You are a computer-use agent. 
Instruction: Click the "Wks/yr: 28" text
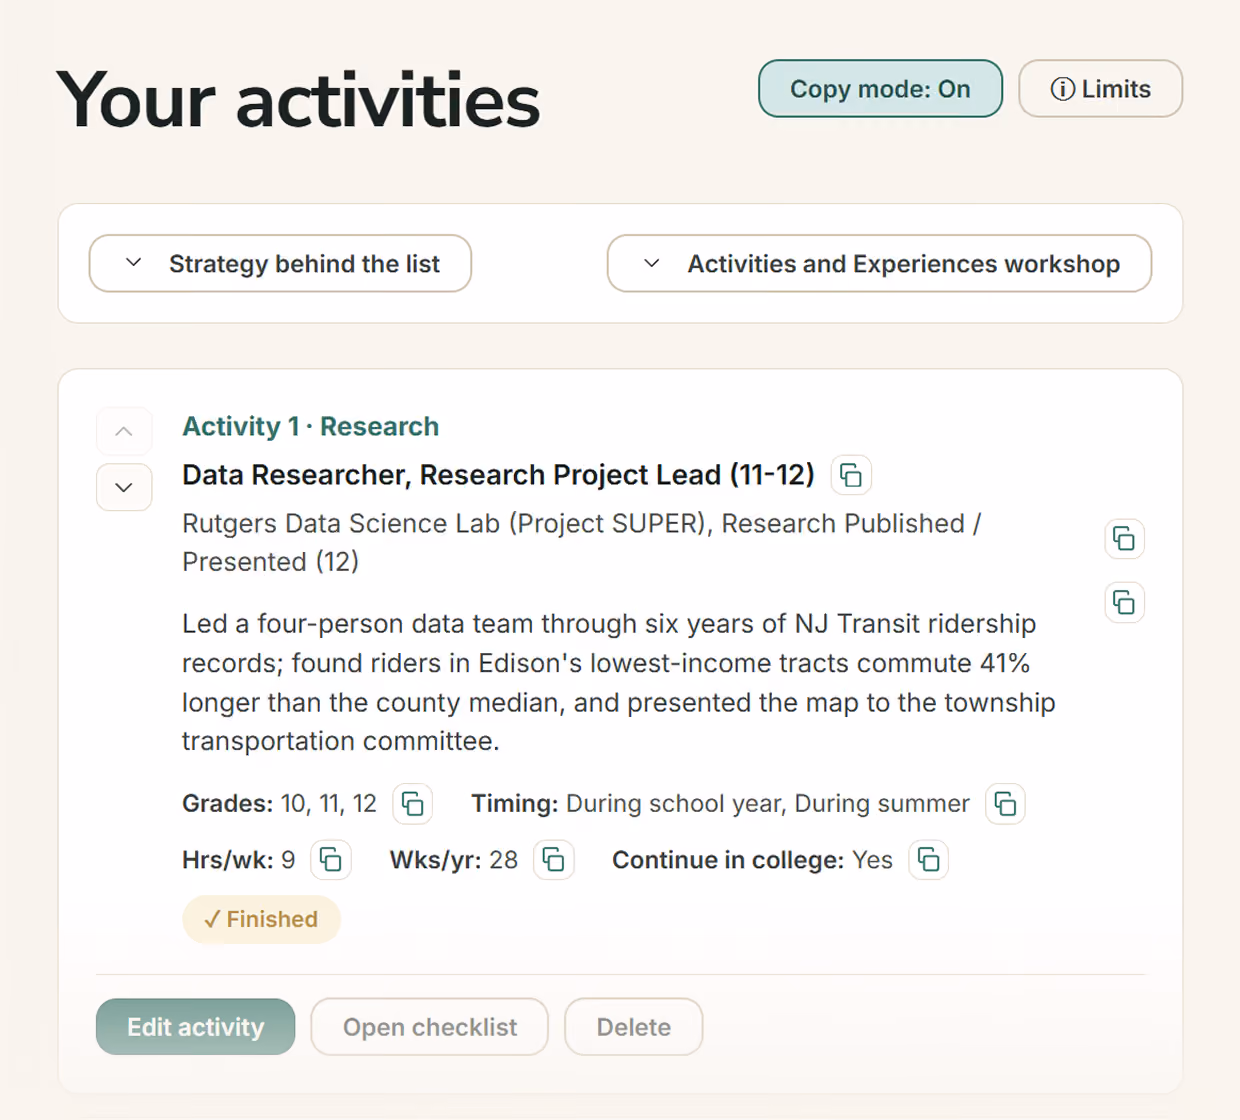click(x=454, y=860)
